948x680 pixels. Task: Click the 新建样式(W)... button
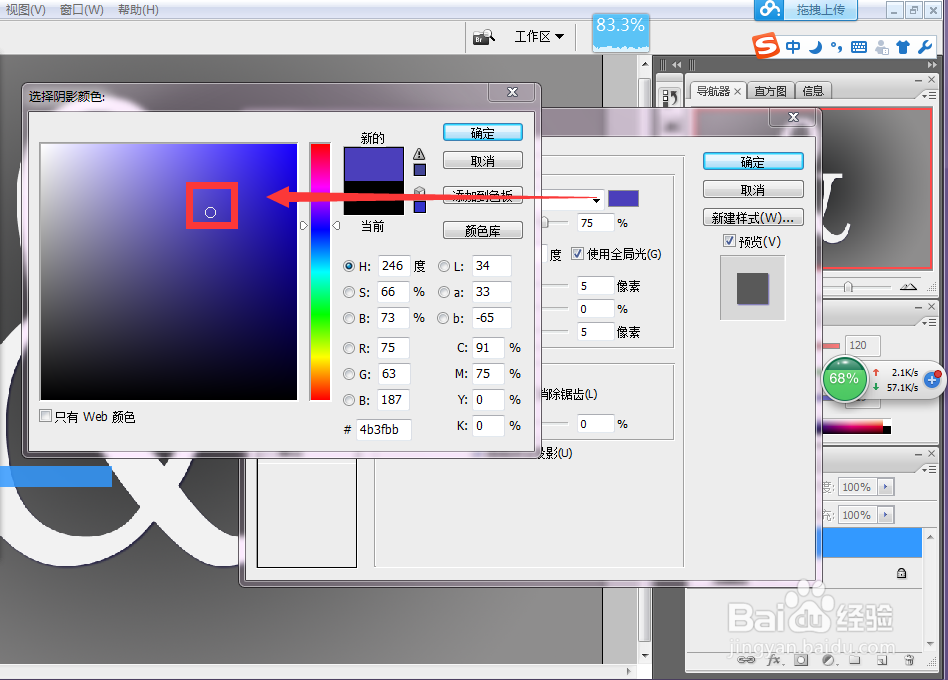click(x=753, y=218)
